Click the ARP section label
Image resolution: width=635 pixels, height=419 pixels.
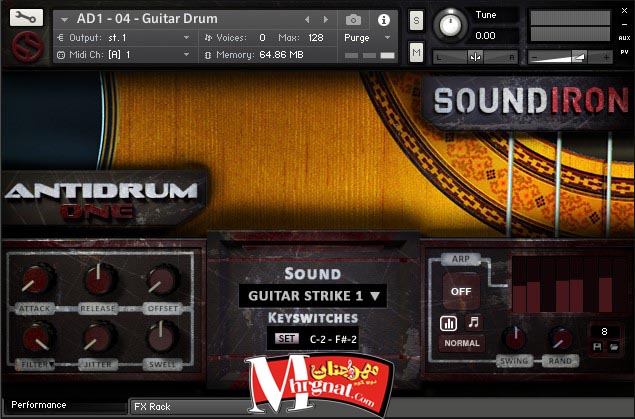point(461,259)
